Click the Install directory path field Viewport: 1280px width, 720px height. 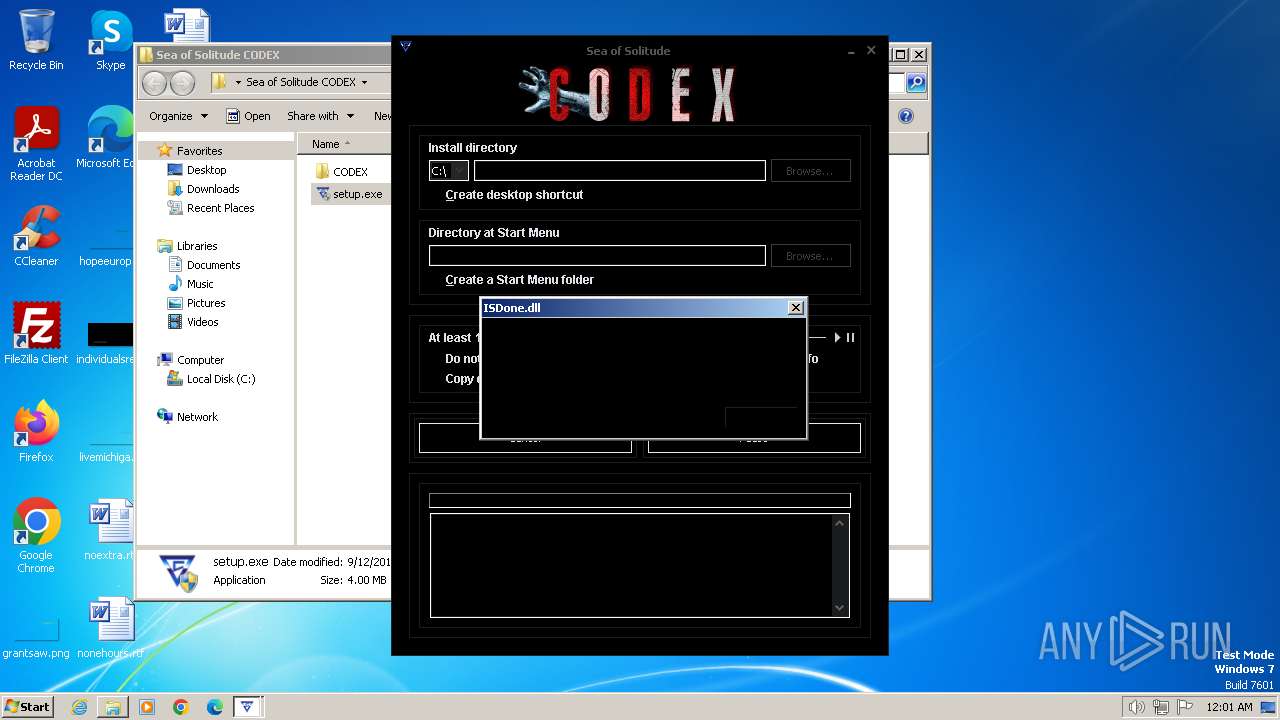(620, 171)
